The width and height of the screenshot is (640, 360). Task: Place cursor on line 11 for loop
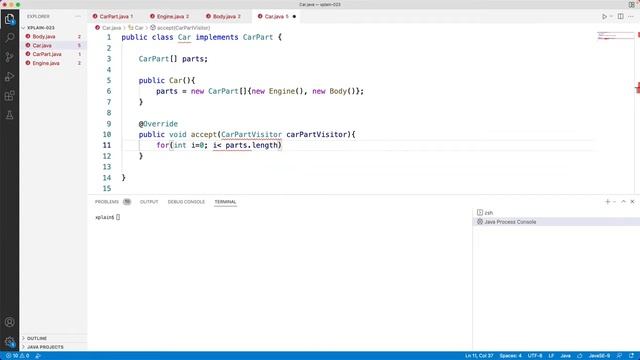pos(219,145)
